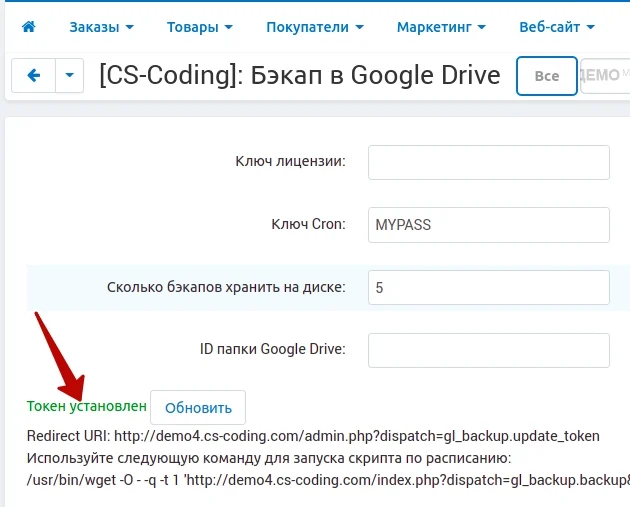Click the page title Бэкап в Google Drive
Screen dimensions: 630x507
300,76
